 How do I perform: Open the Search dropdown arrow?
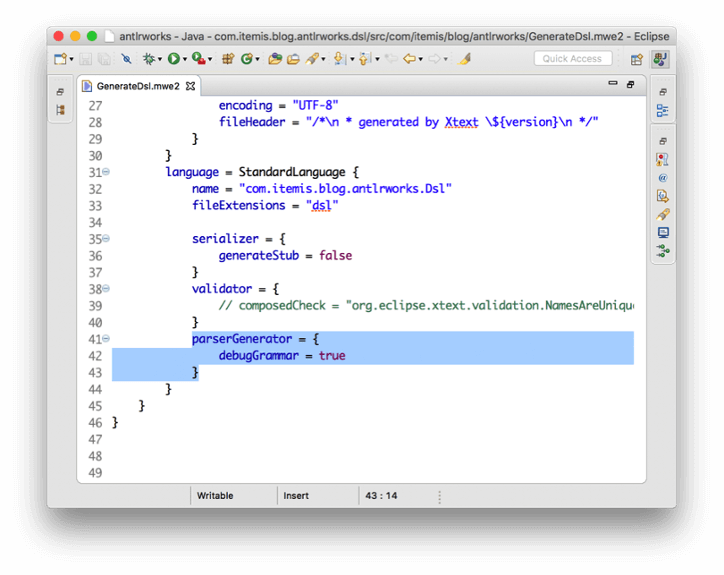pos(323,59)
